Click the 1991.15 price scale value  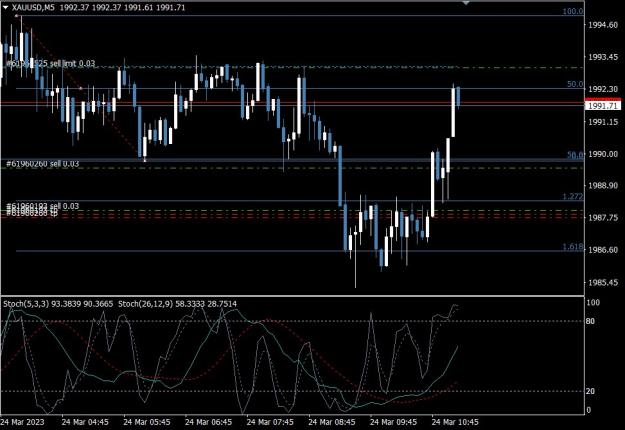(x=603, y=122)
